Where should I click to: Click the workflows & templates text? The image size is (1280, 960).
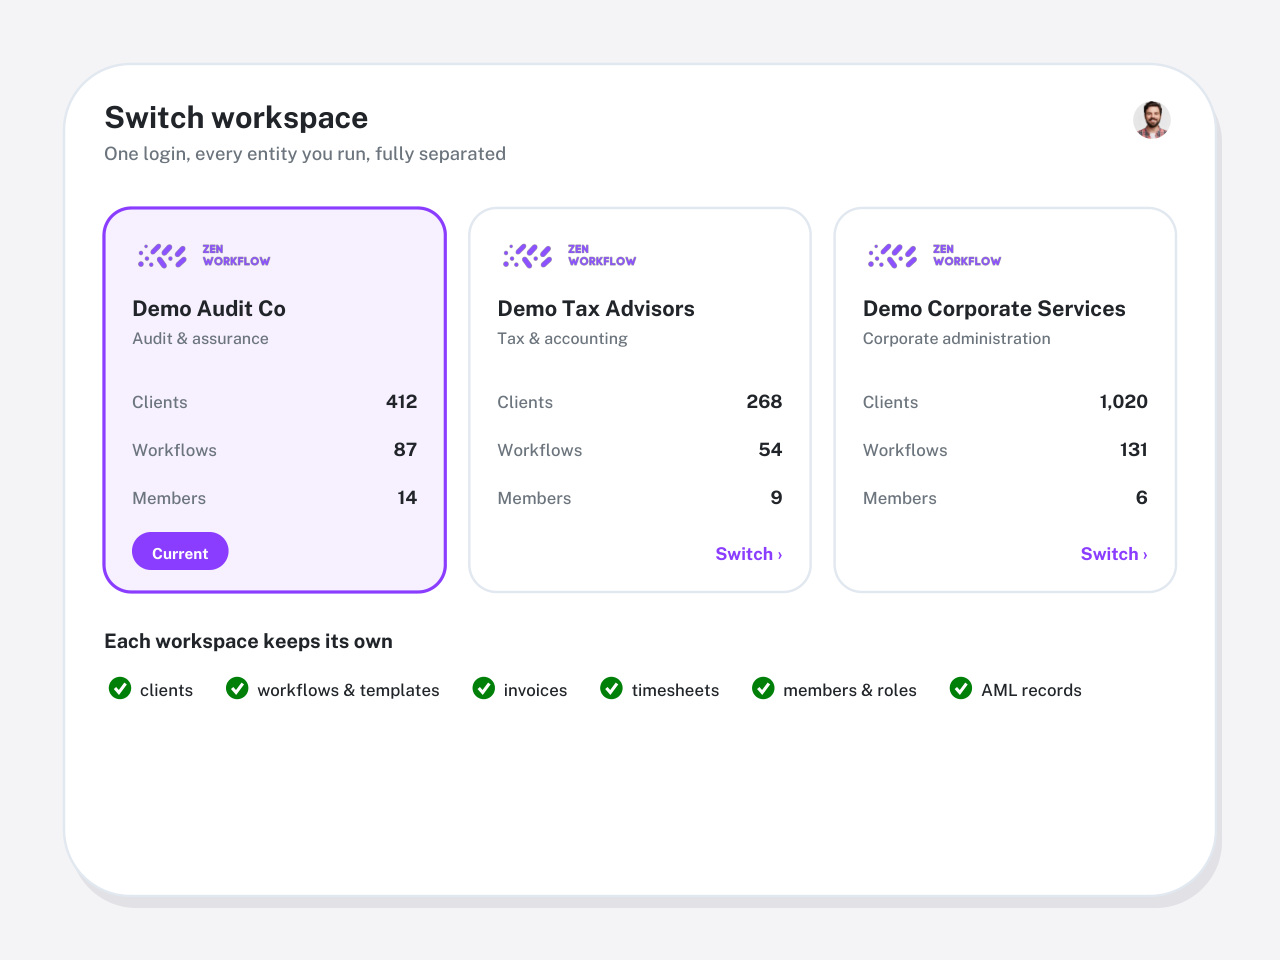[348, 690]
